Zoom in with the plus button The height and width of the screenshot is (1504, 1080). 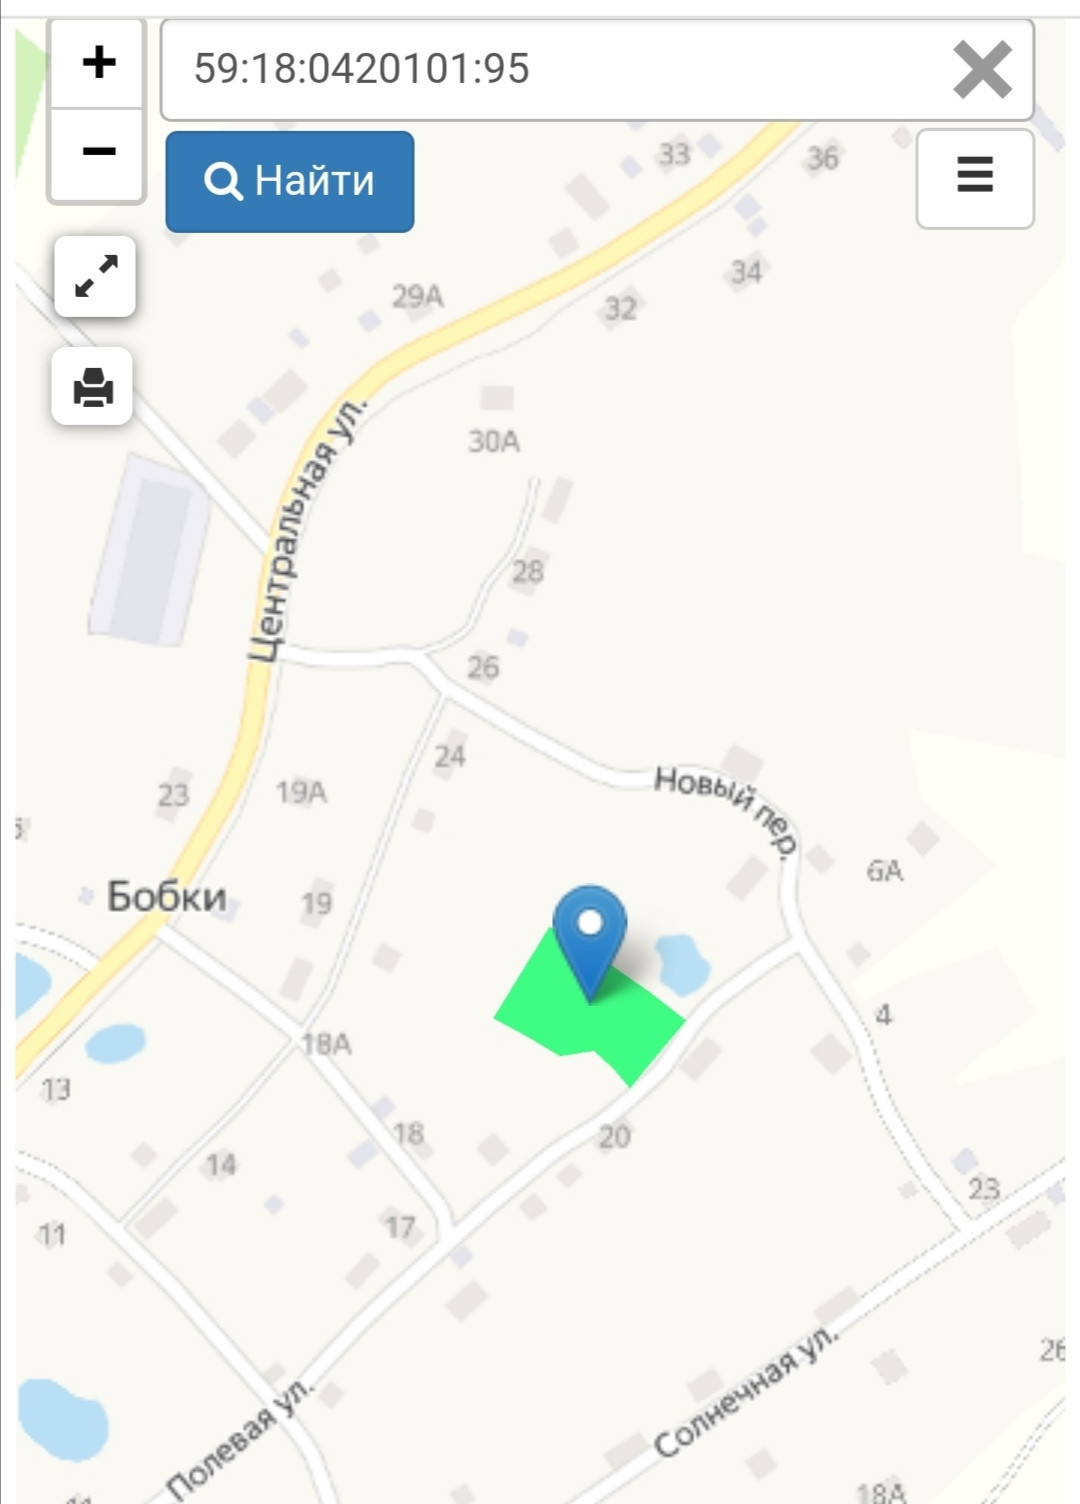click(98, 63)
